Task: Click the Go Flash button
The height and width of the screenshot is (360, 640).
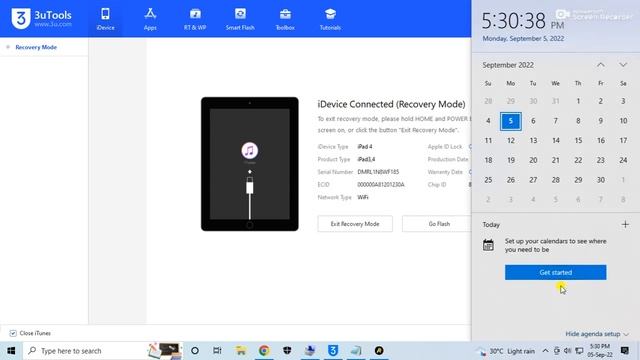Action: [439, 224]
